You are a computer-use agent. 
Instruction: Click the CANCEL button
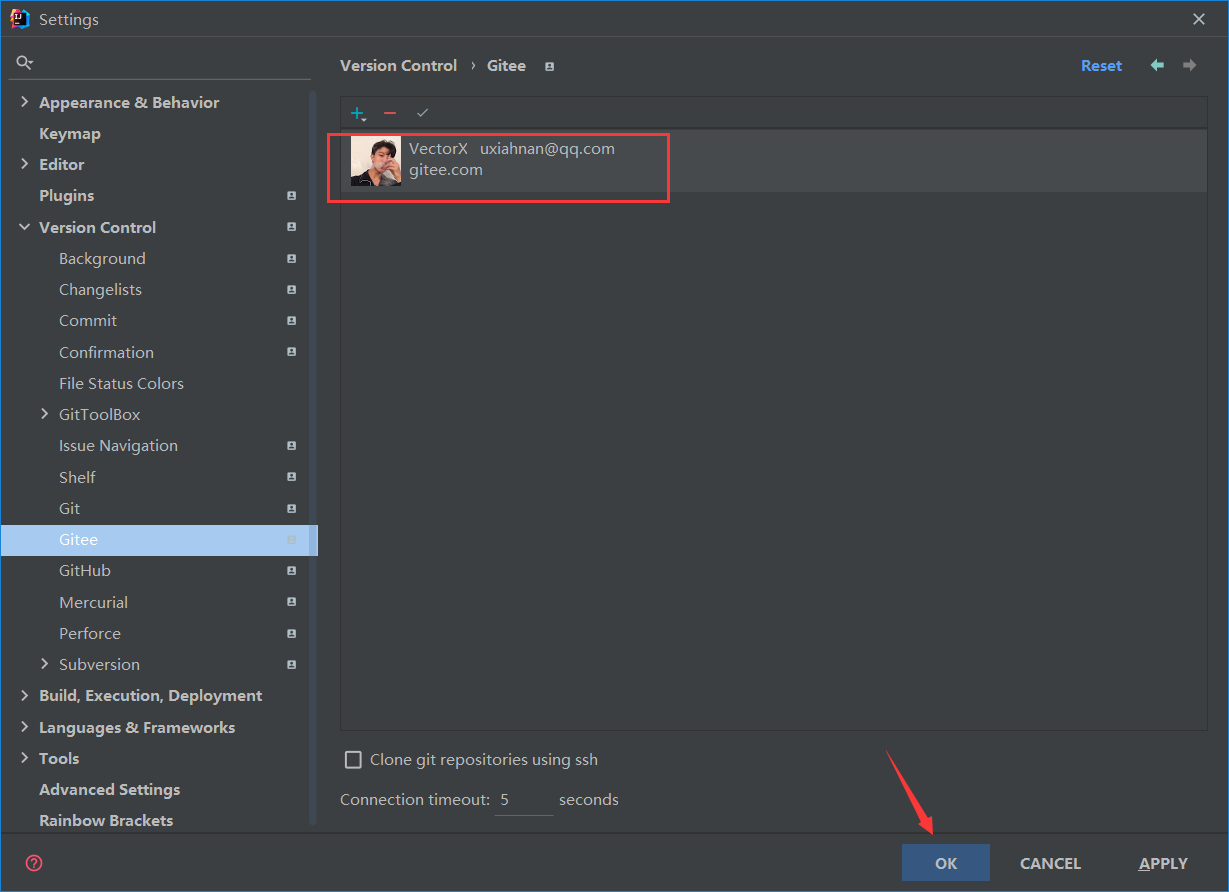[x=1050, y=863]
